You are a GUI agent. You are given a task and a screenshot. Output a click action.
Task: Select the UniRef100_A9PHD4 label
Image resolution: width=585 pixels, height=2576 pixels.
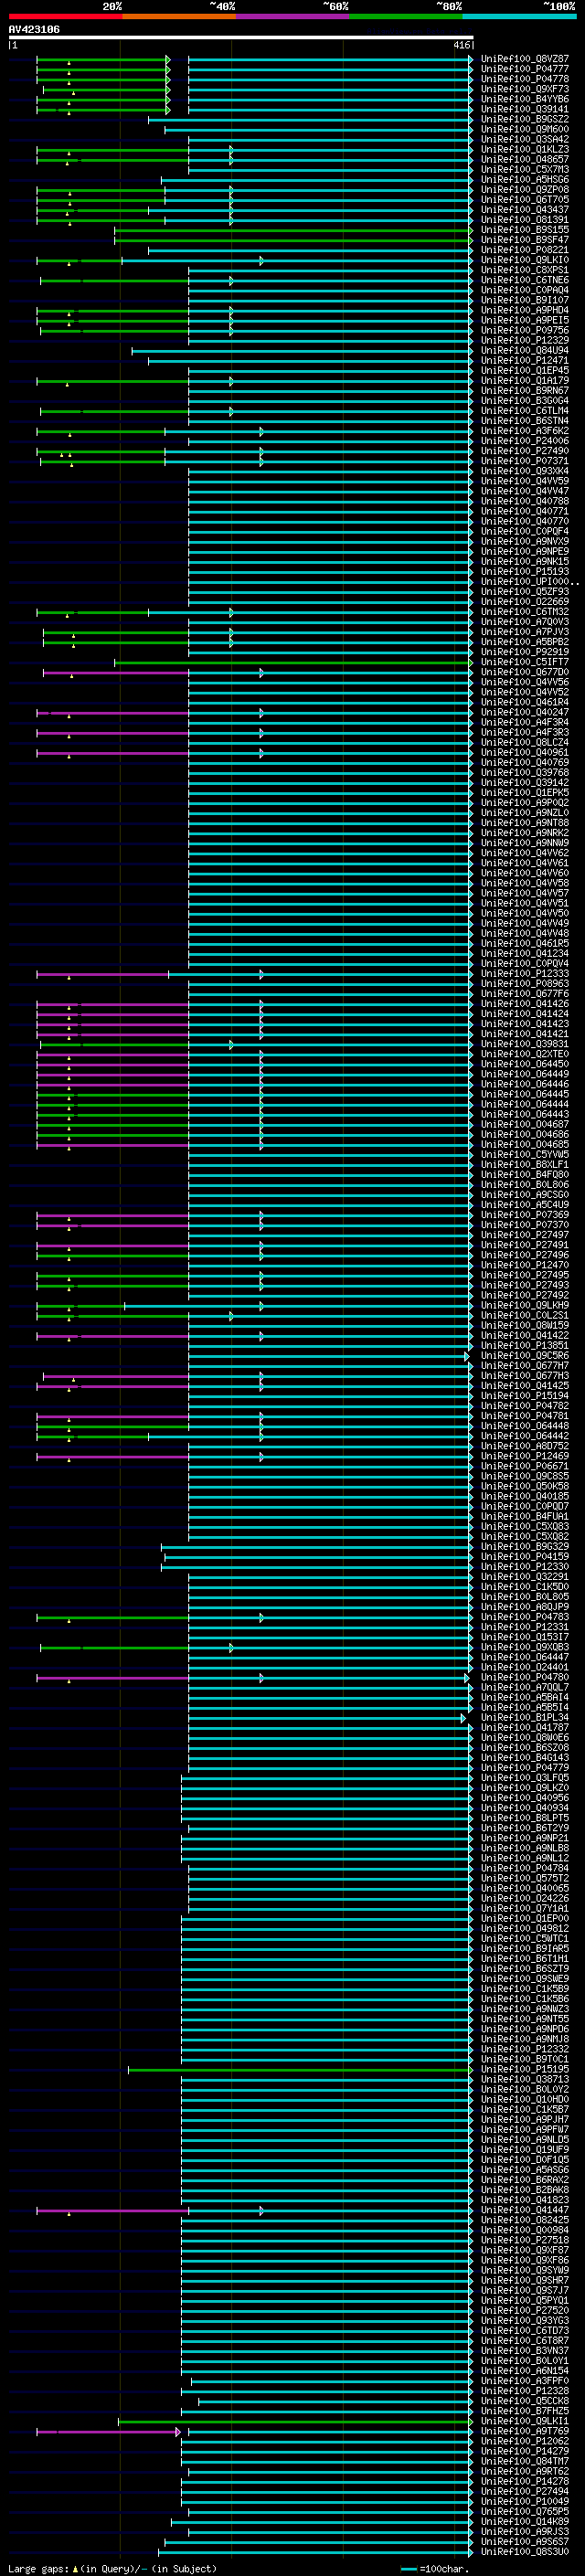click(x=524, y=310)
